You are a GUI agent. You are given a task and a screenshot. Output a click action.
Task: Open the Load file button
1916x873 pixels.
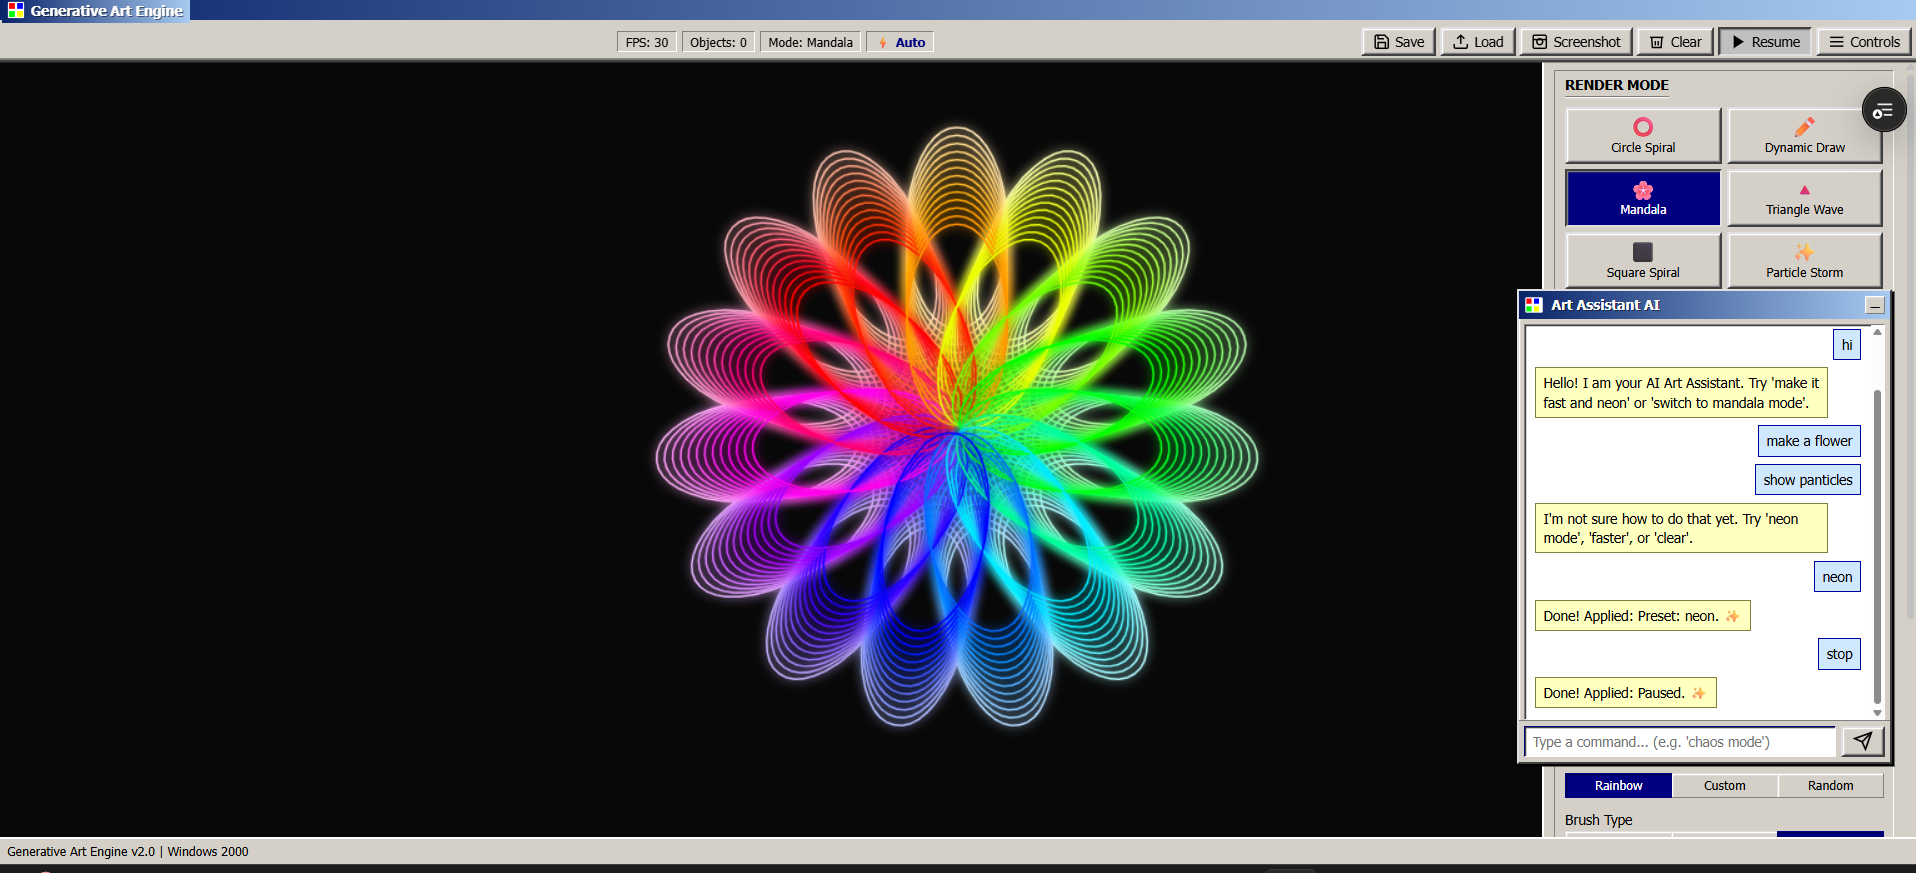pyautogui.click(x=1478, y=42)
